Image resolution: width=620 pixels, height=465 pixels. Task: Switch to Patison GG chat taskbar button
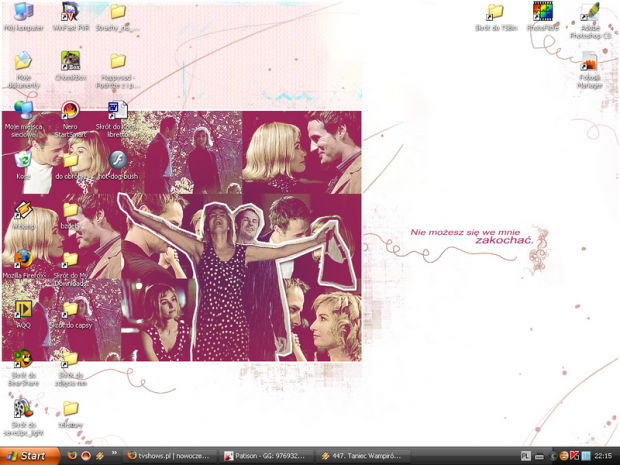pos(265,456)
